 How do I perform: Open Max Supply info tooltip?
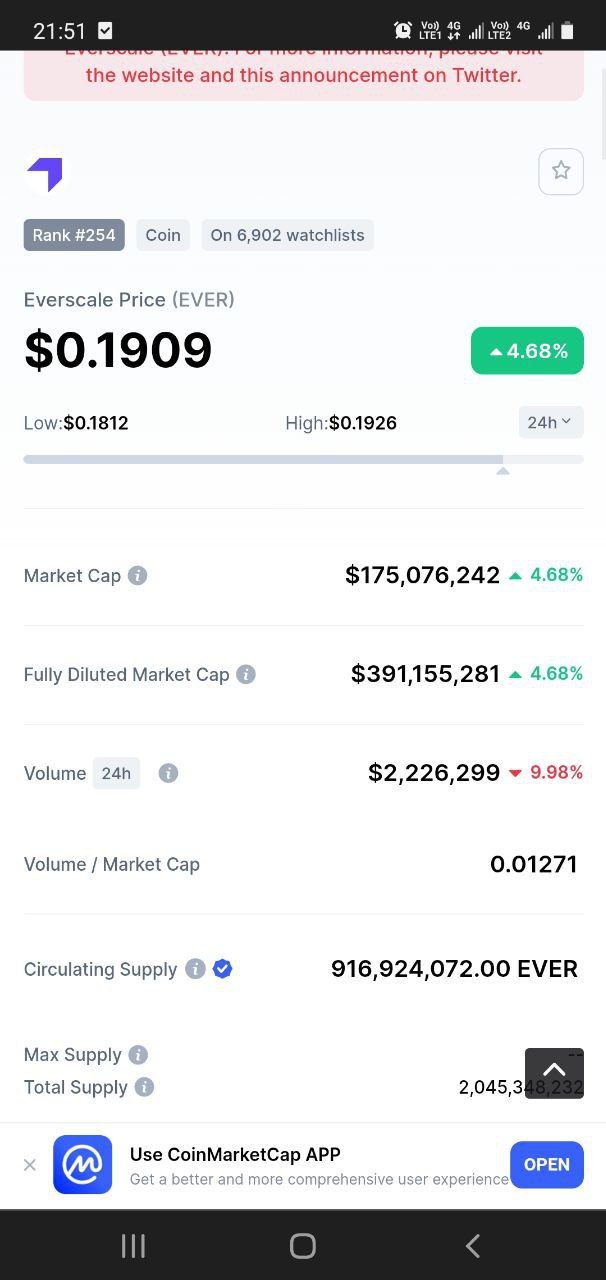click(x=139, y=1055)
